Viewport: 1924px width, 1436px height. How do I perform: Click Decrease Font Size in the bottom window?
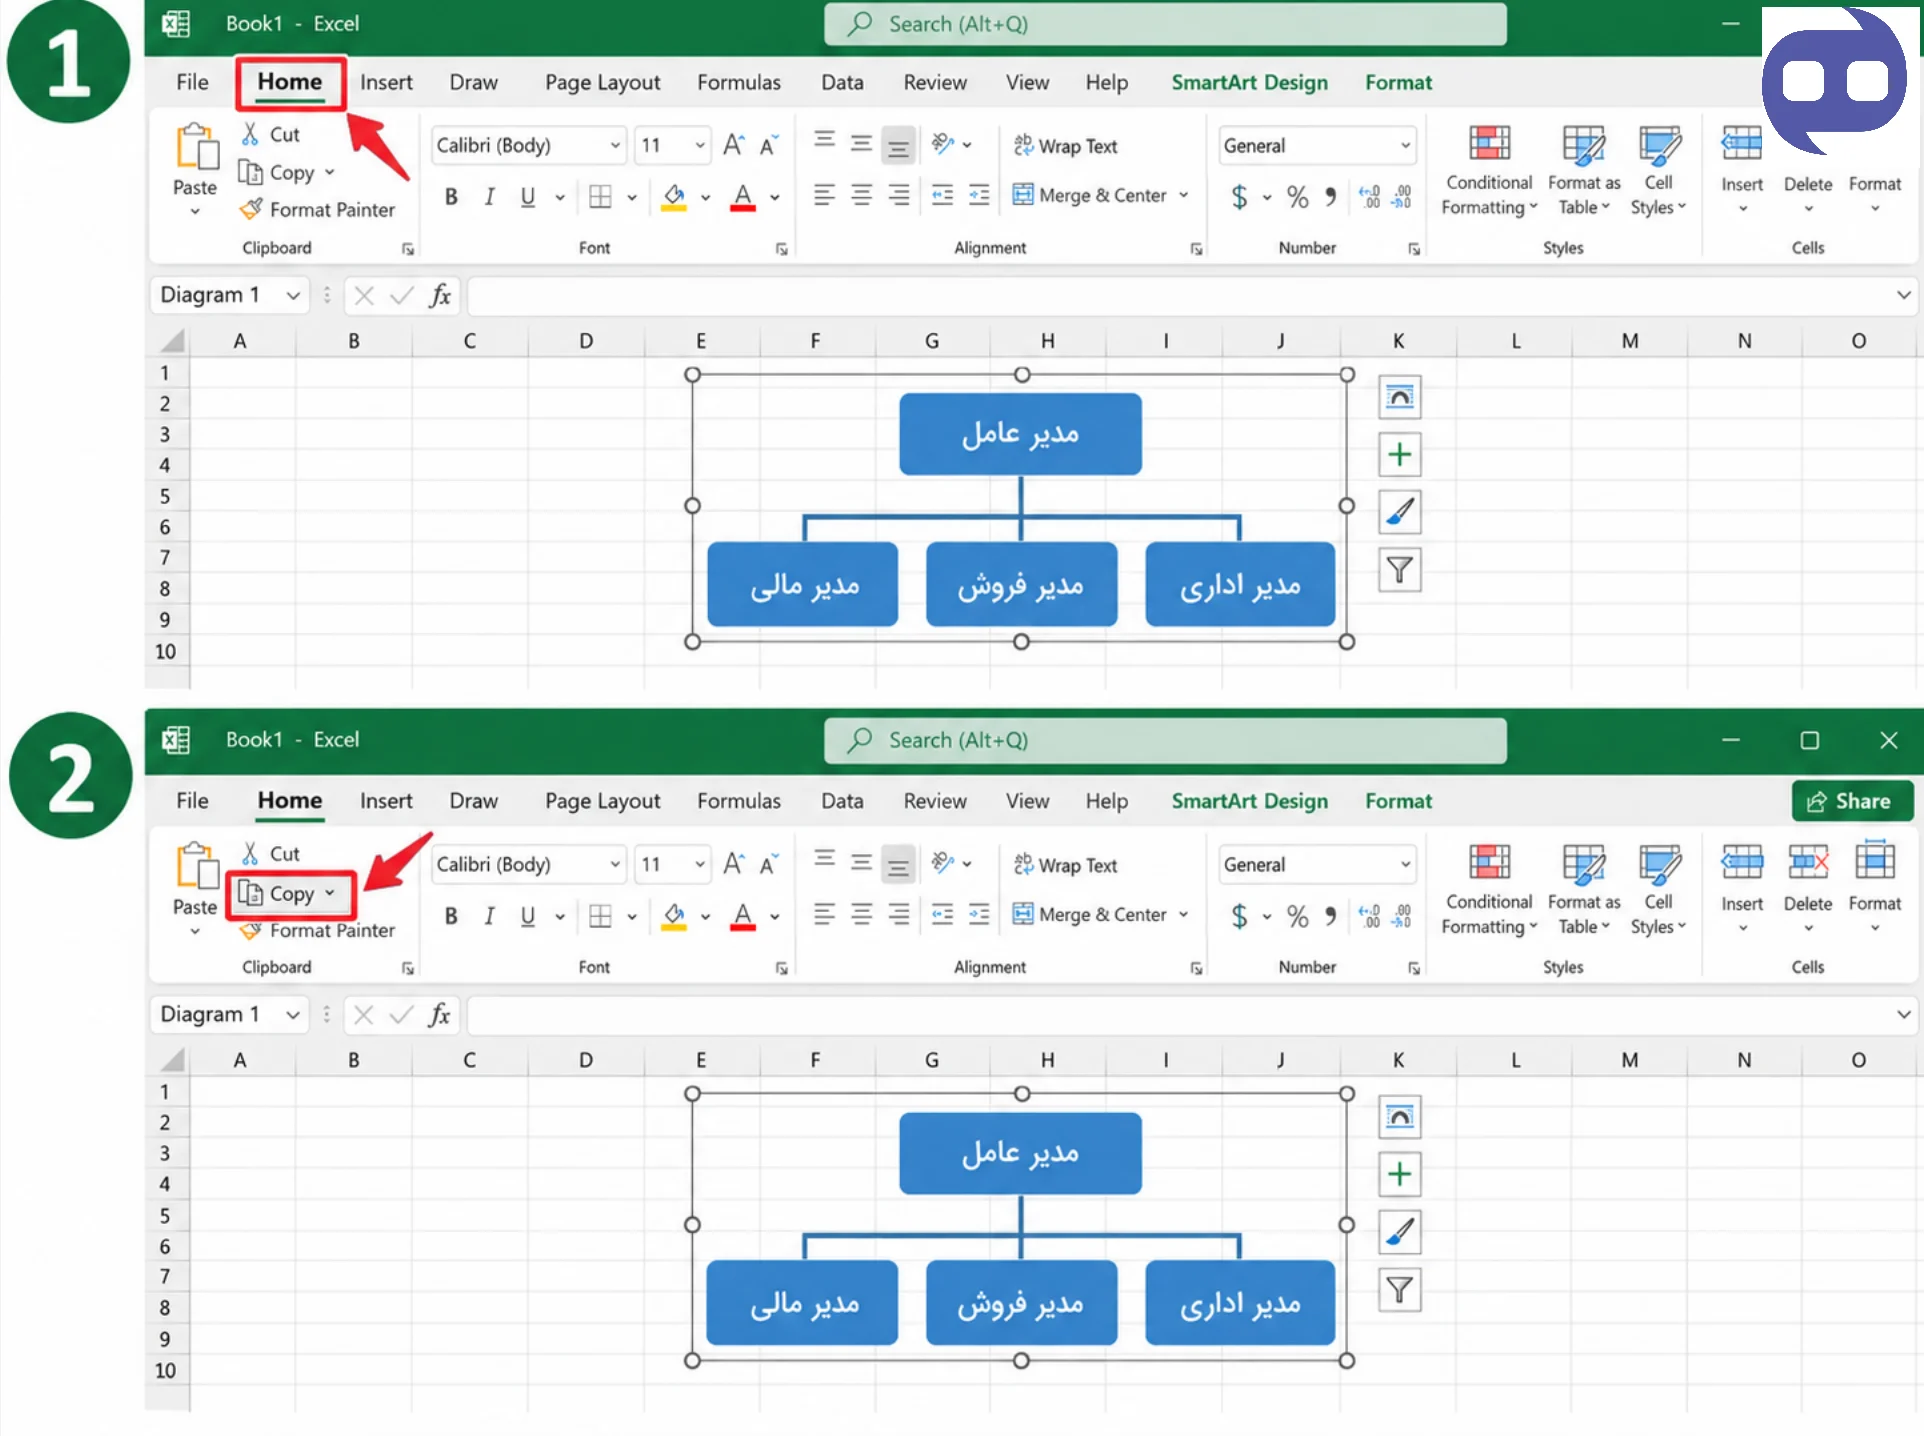tap(768, 864)
